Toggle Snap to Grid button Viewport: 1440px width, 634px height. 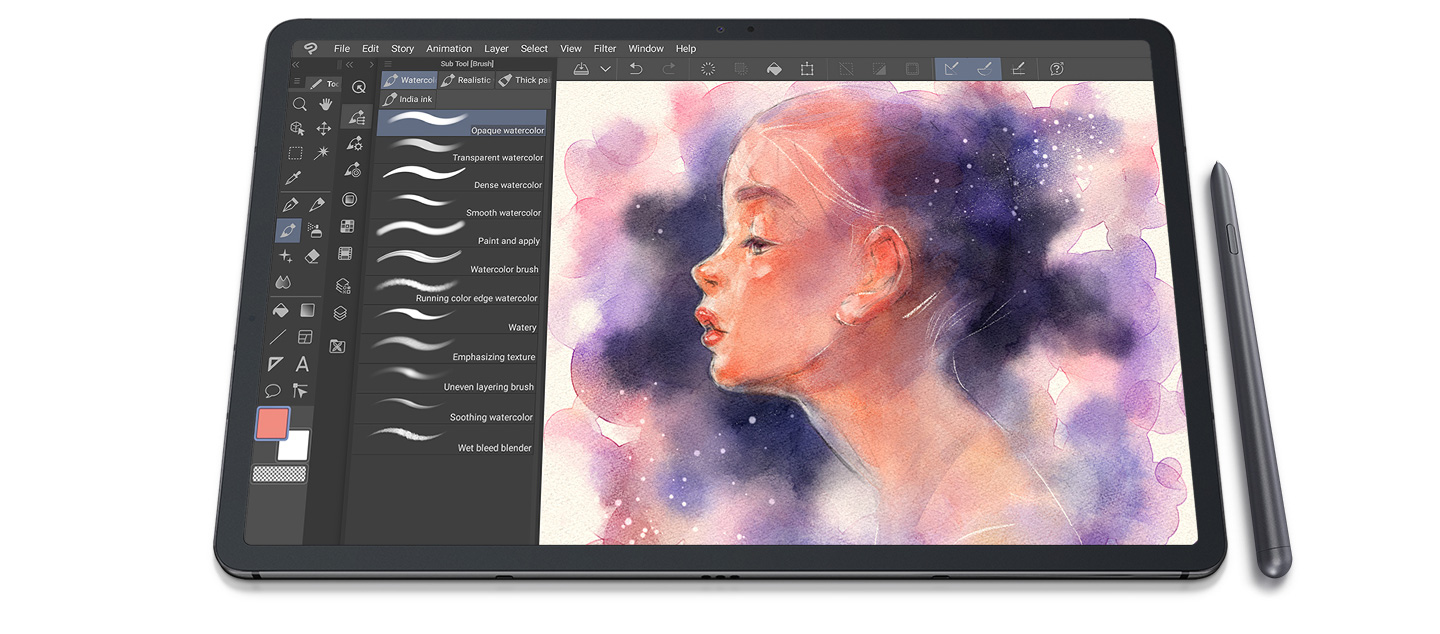(1018, 69)
